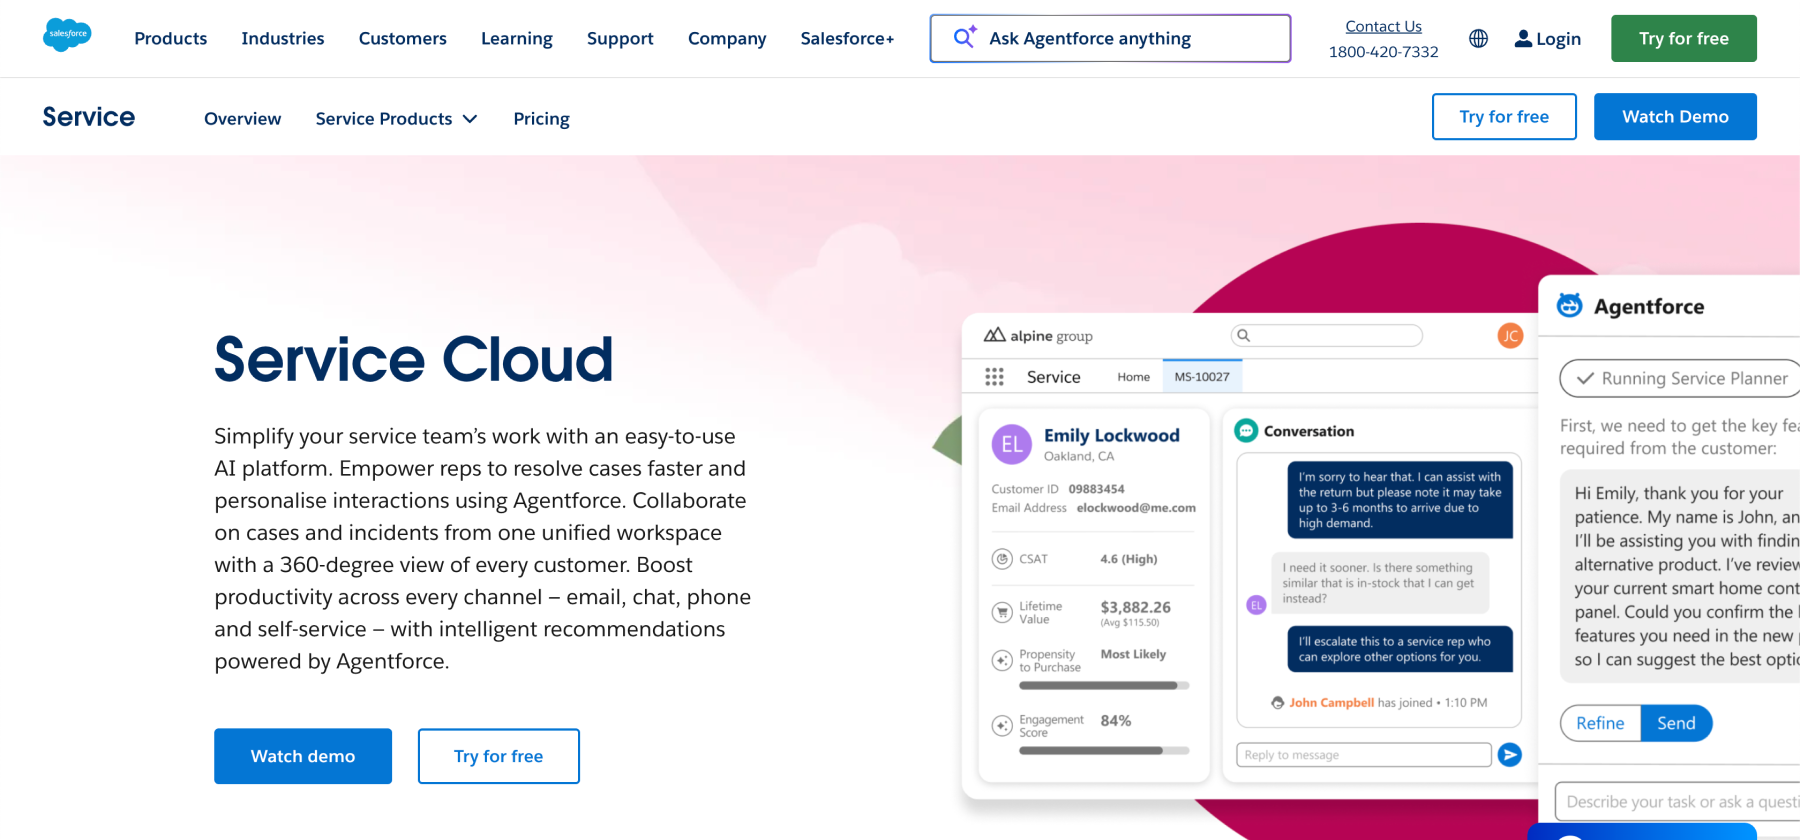Select the MS-10027 tab
This screenshot has height=840, width=1800.
click(x=1202, y=377)
